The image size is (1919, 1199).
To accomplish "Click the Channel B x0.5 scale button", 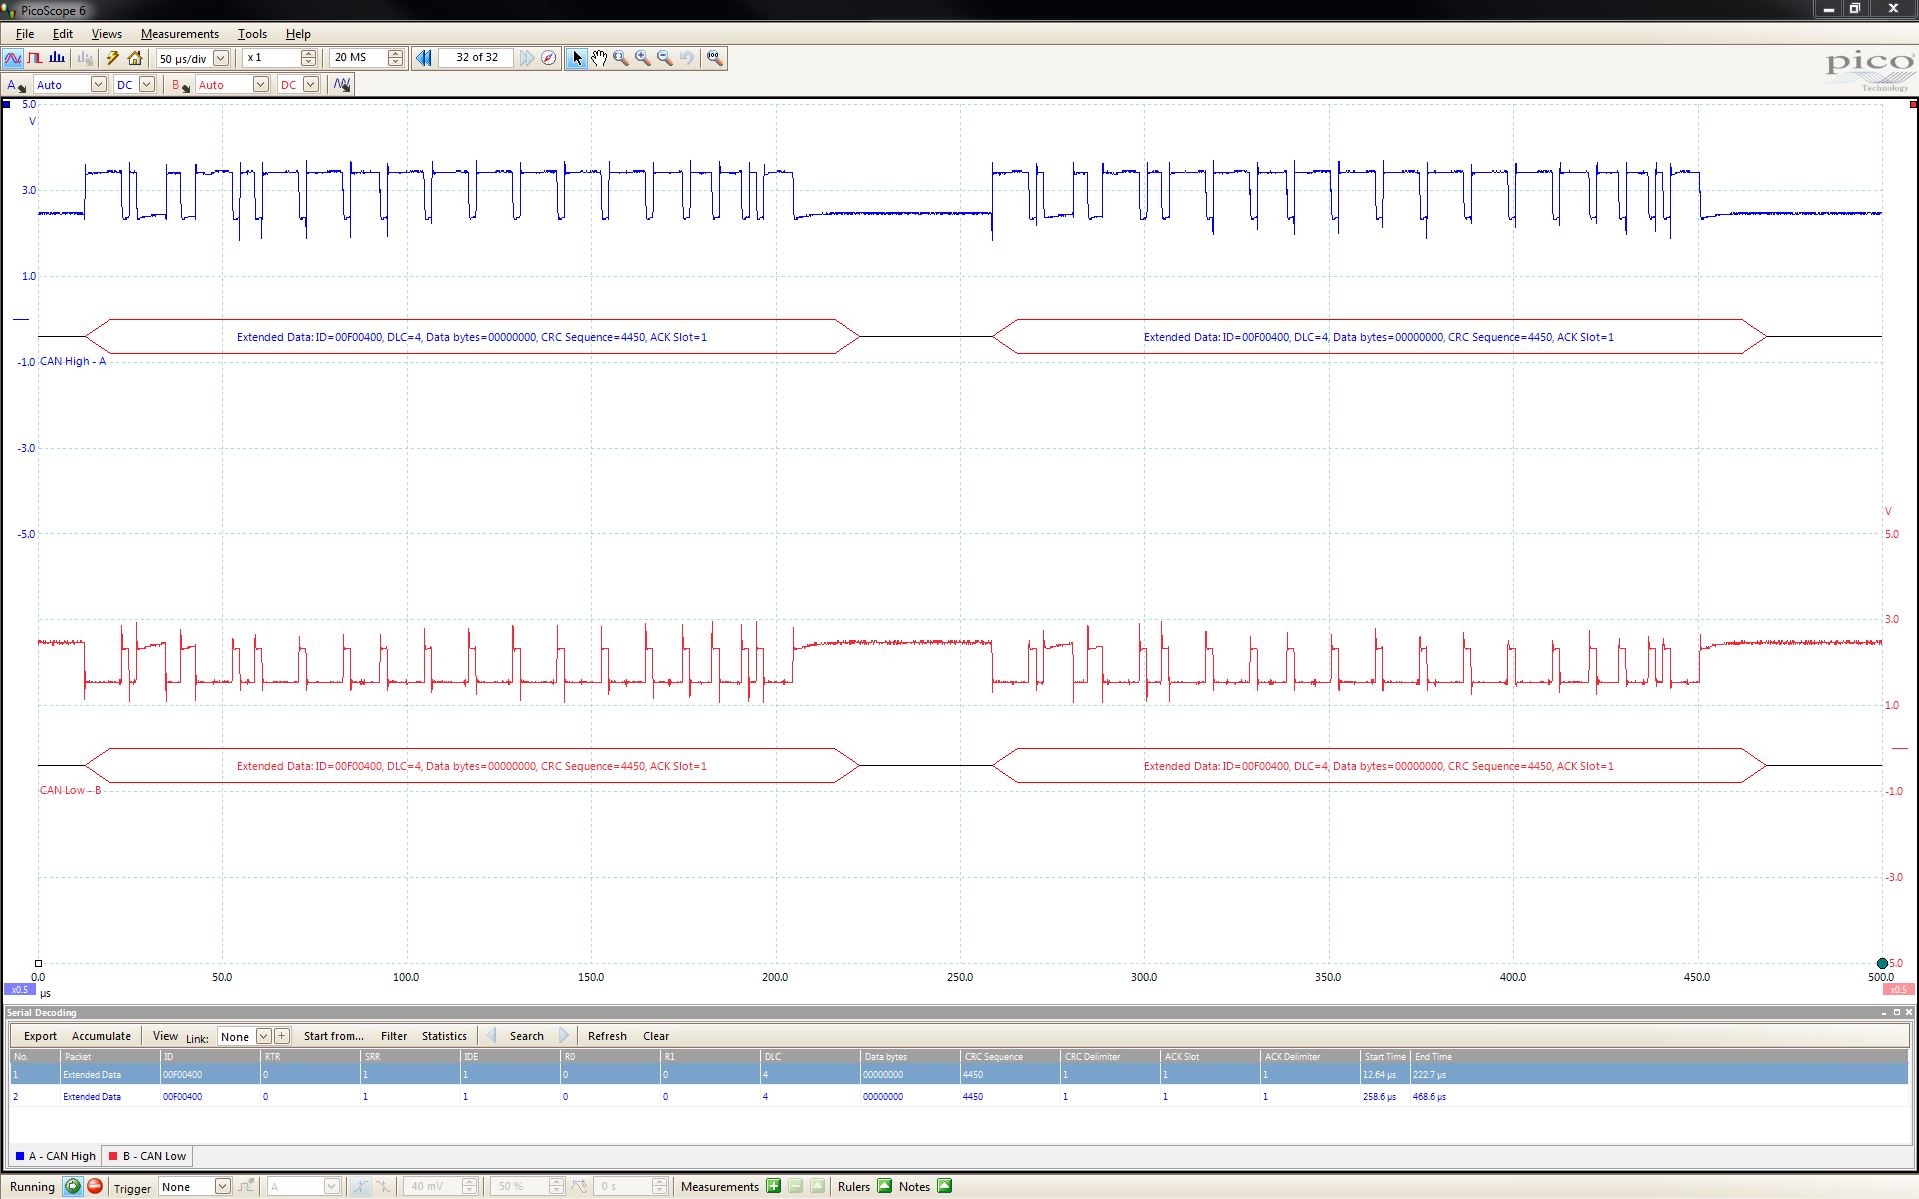I will point(1897,990).
